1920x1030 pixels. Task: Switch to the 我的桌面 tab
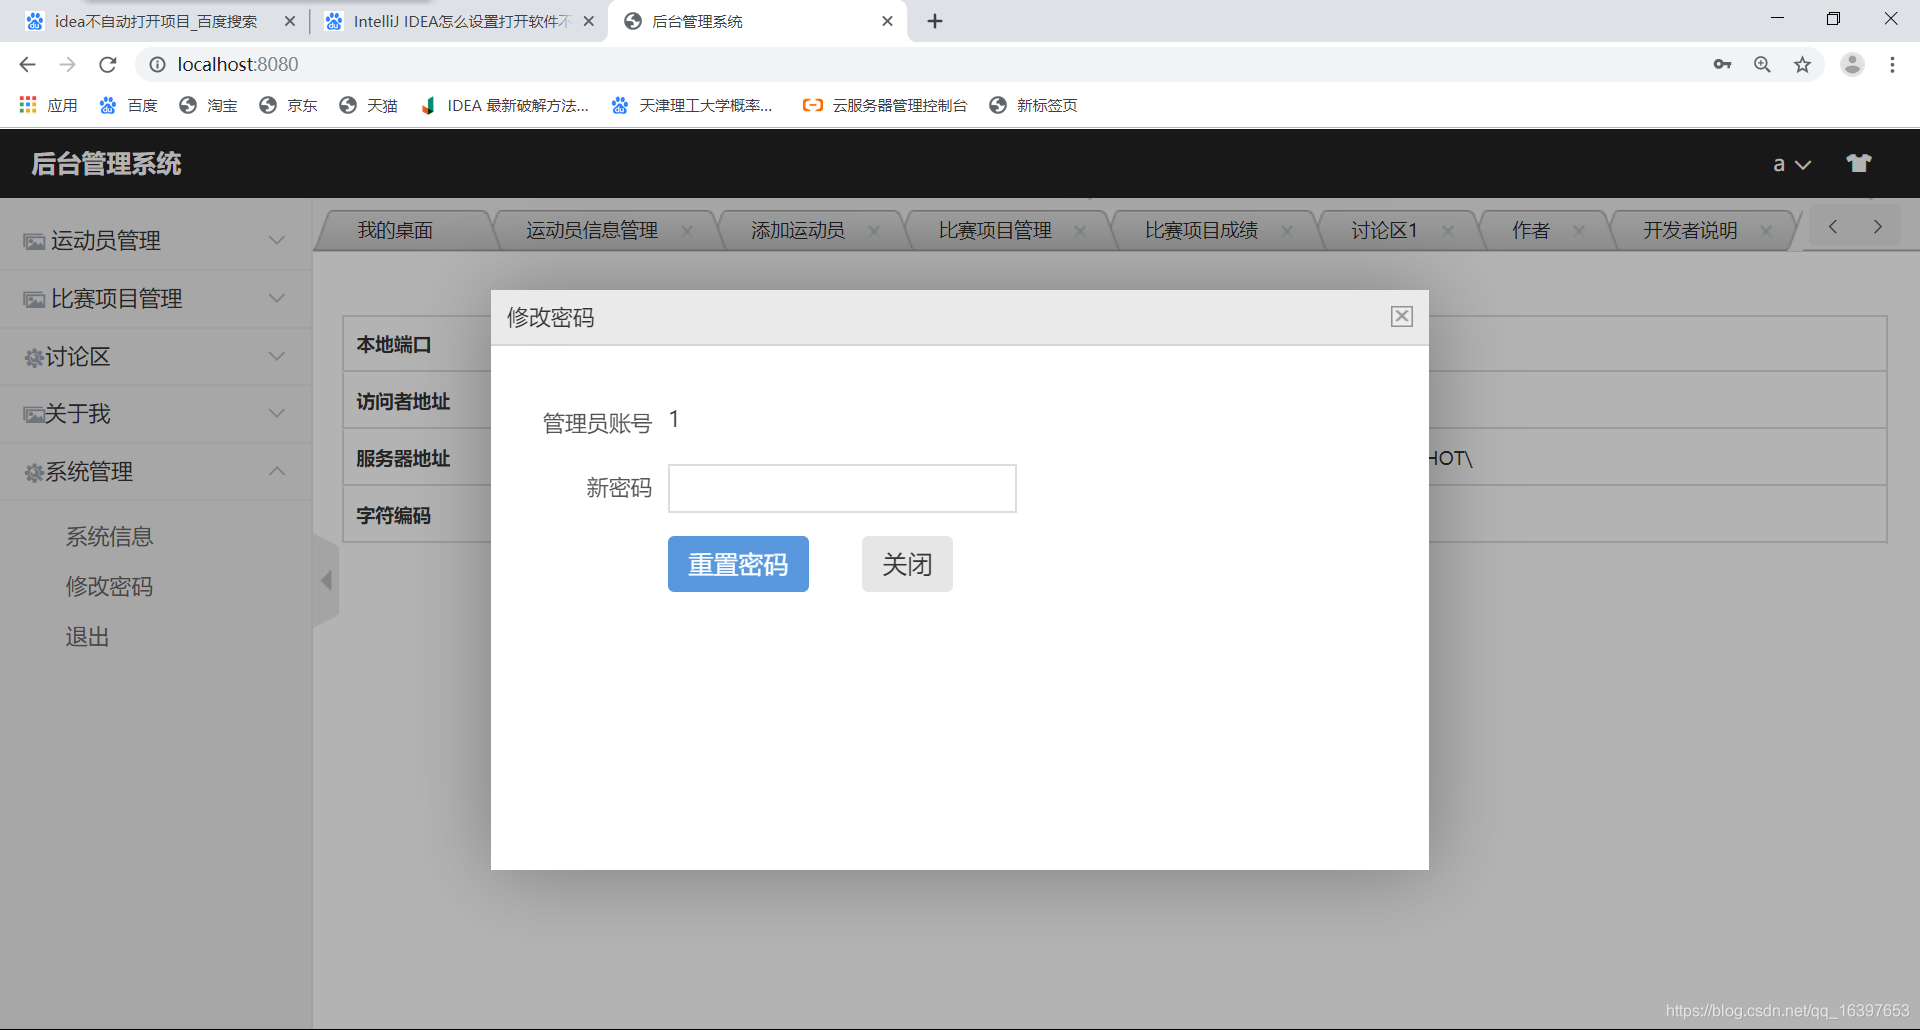(x=396, y=230)
